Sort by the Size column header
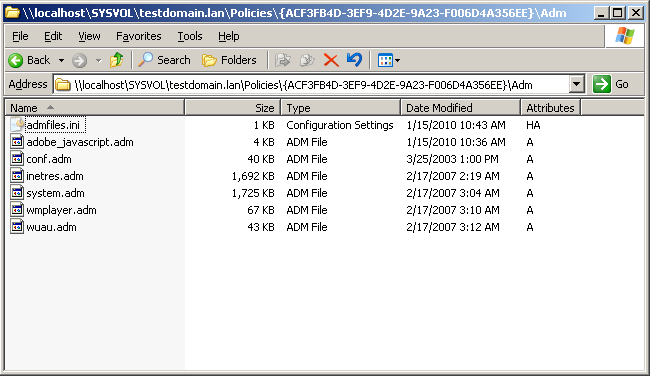Screen dimensions: 650x376 233,108
